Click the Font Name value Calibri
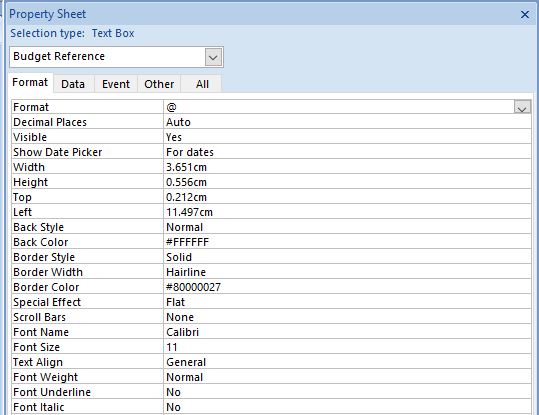Viewport: 539px width, 415px height. tap(347, 332)
